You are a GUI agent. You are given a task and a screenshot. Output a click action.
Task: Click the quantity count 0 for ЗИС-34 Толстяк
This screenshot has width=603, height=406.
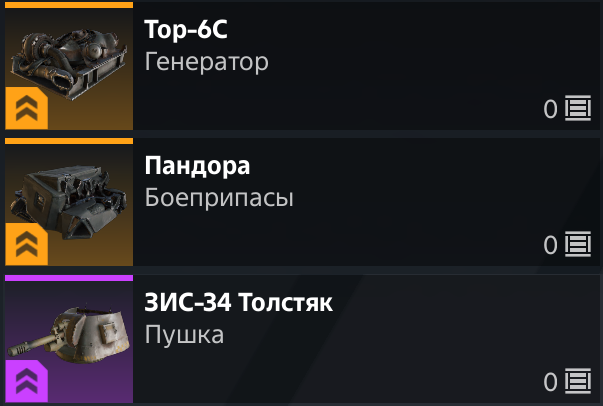click(x=550, y=382)
